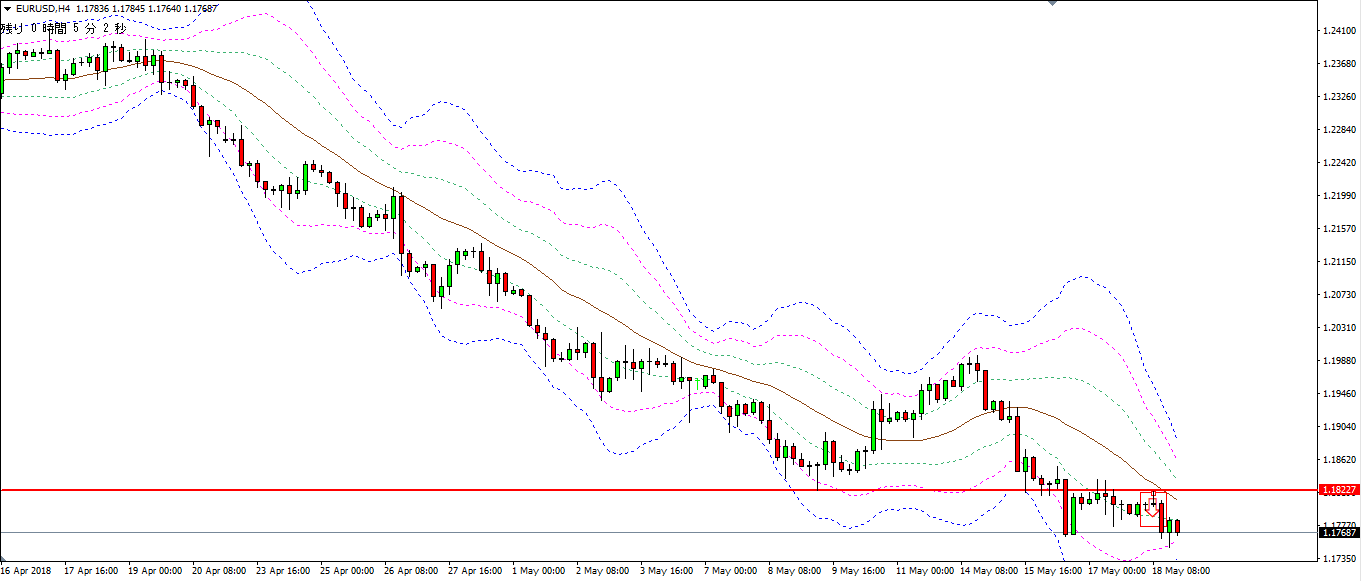Click the 2 May 08:00 time label
This screenshot has width=1361, height=581.
(x=602, y=572)
